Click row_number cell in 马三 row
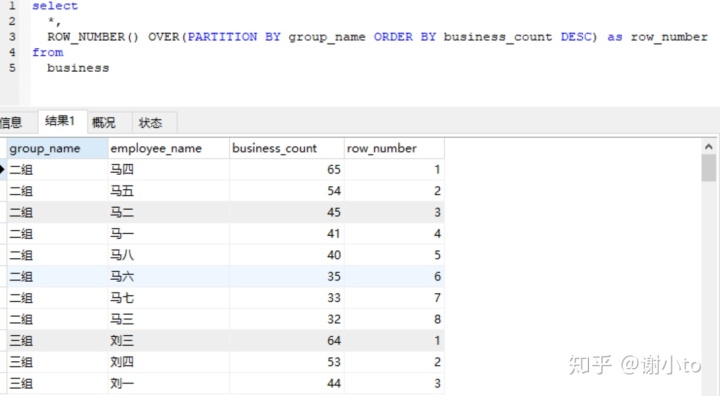This screenshot has height=396, width=720. 394,319
